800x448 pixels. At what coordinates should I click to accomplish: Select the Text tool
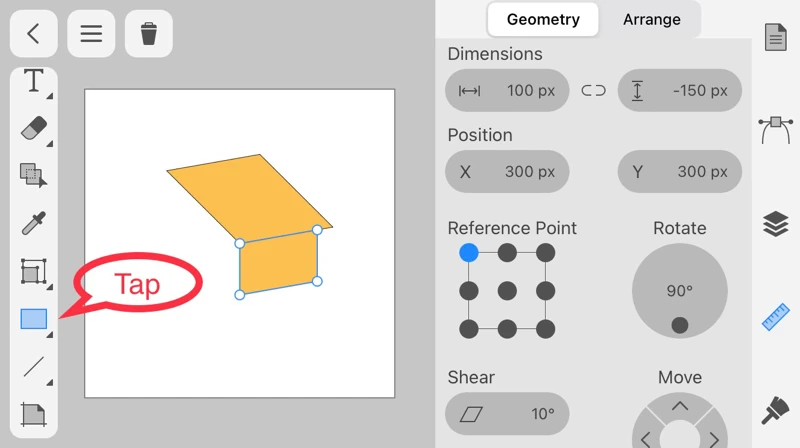(34, 82)
